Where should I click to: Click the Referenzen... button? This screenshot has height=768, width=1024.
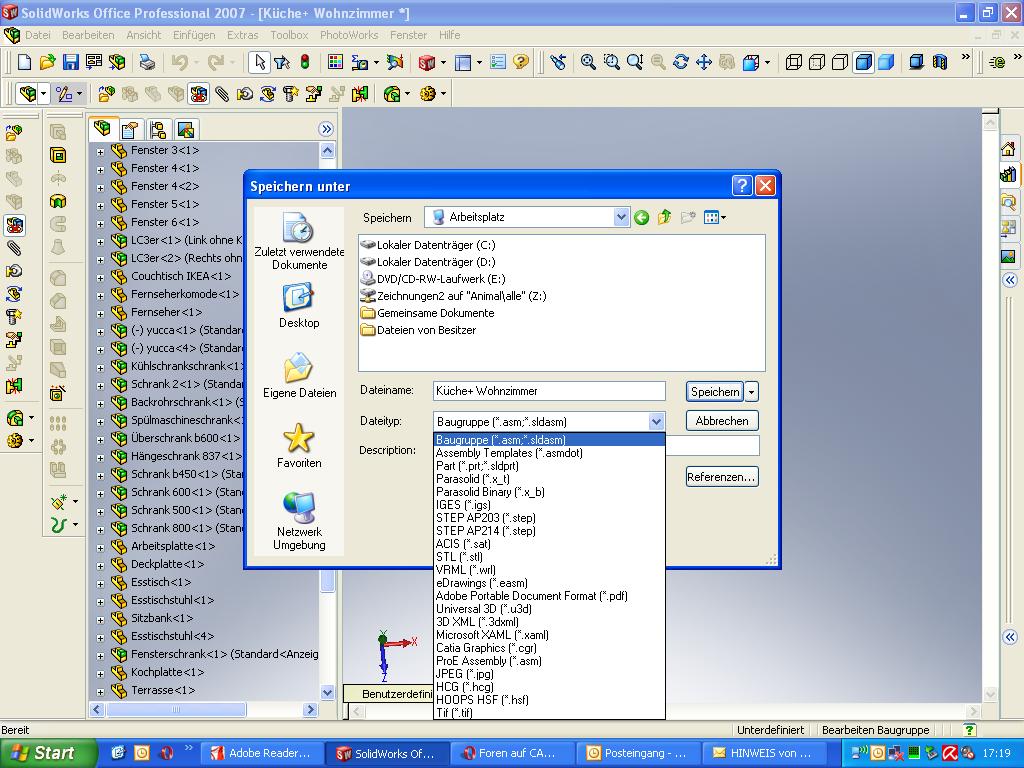point(722,477)
